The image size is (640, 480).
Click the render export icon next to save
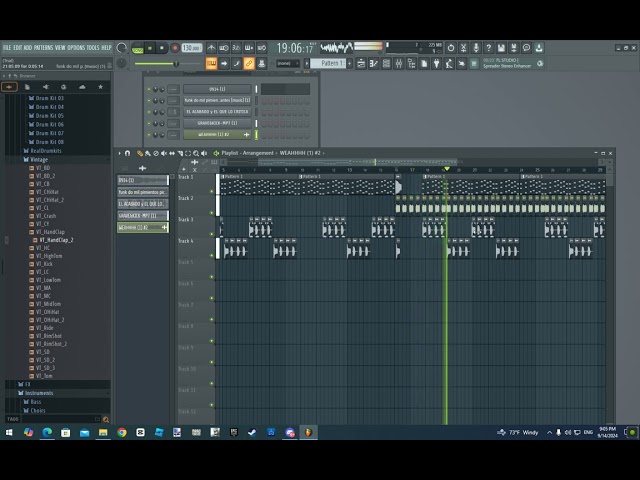(x=514, y=48)
